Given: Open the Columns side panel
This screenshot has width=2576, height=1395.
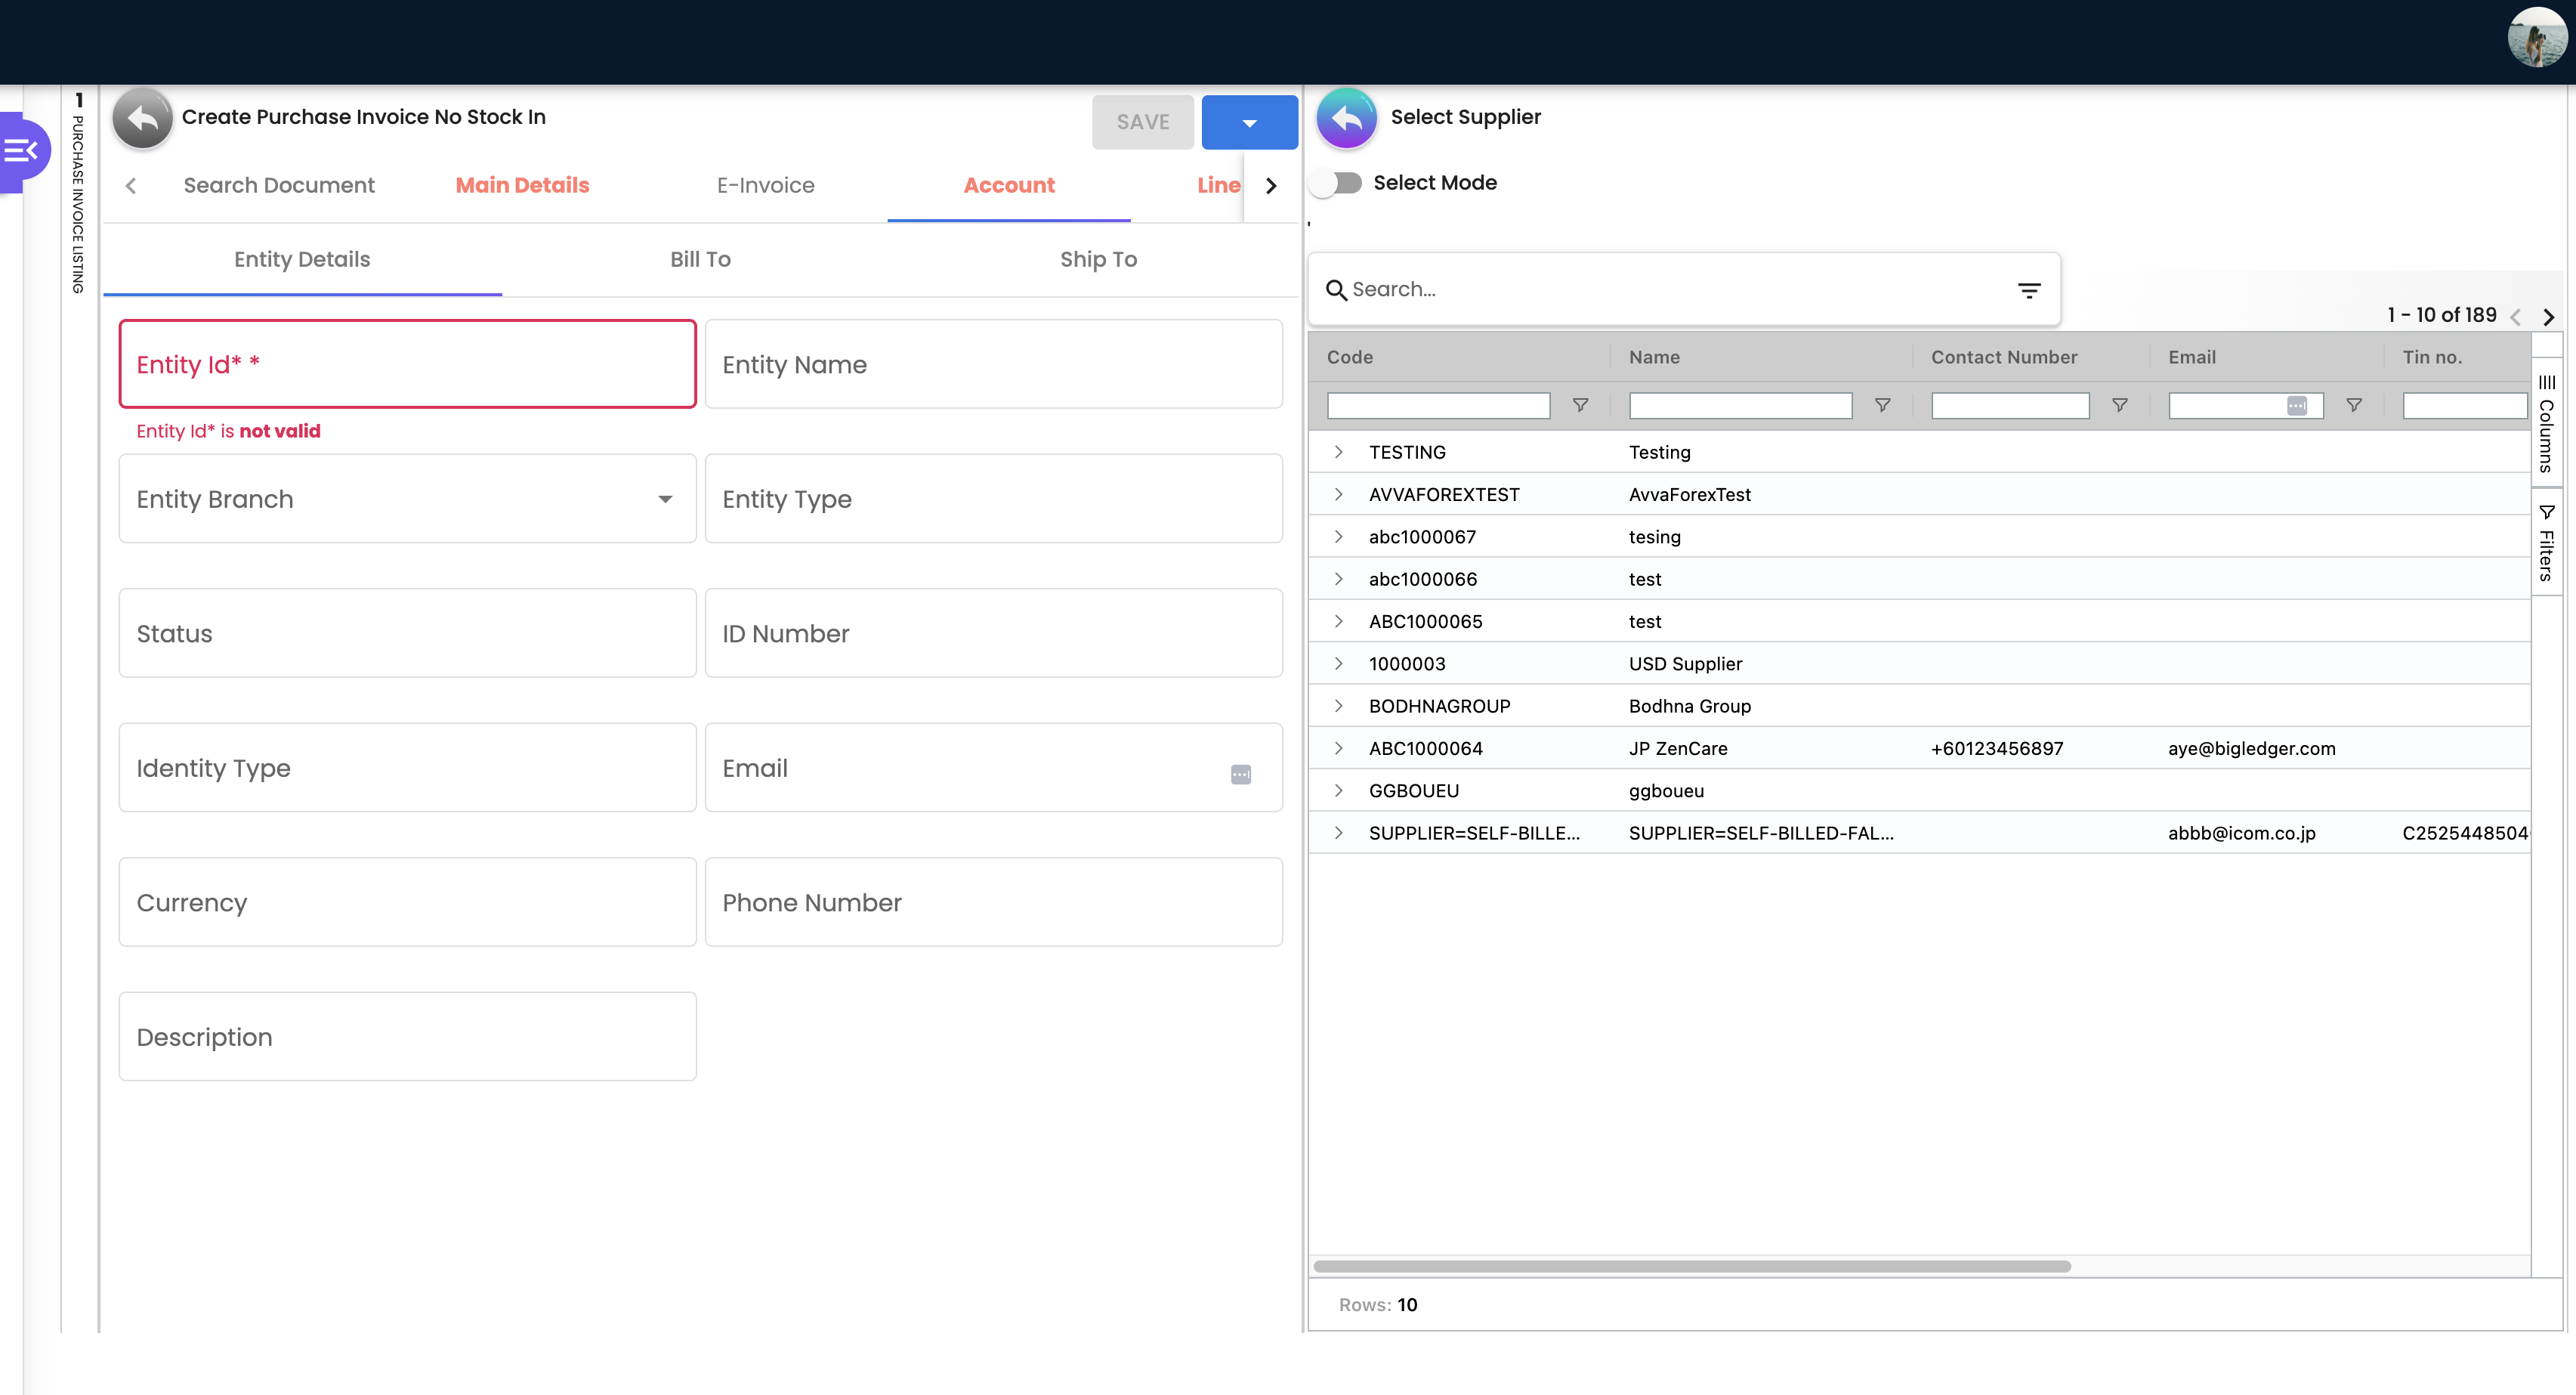Looking at the screenshot, I should pos(2547,424).
